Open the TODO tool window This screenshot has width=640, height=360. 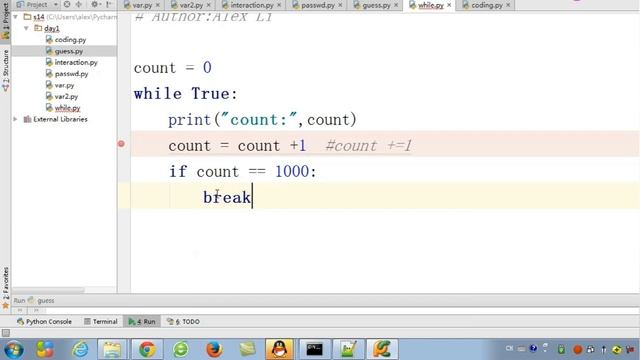pyautogui.click(x=183, y=322)
